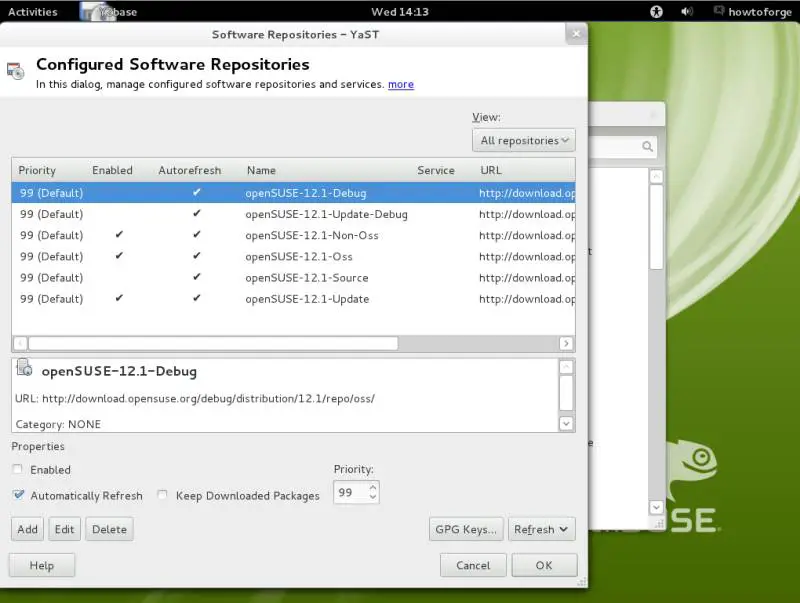Click the accessibility icon in the top bar
The image size is (800, 603).
[656, 12]
